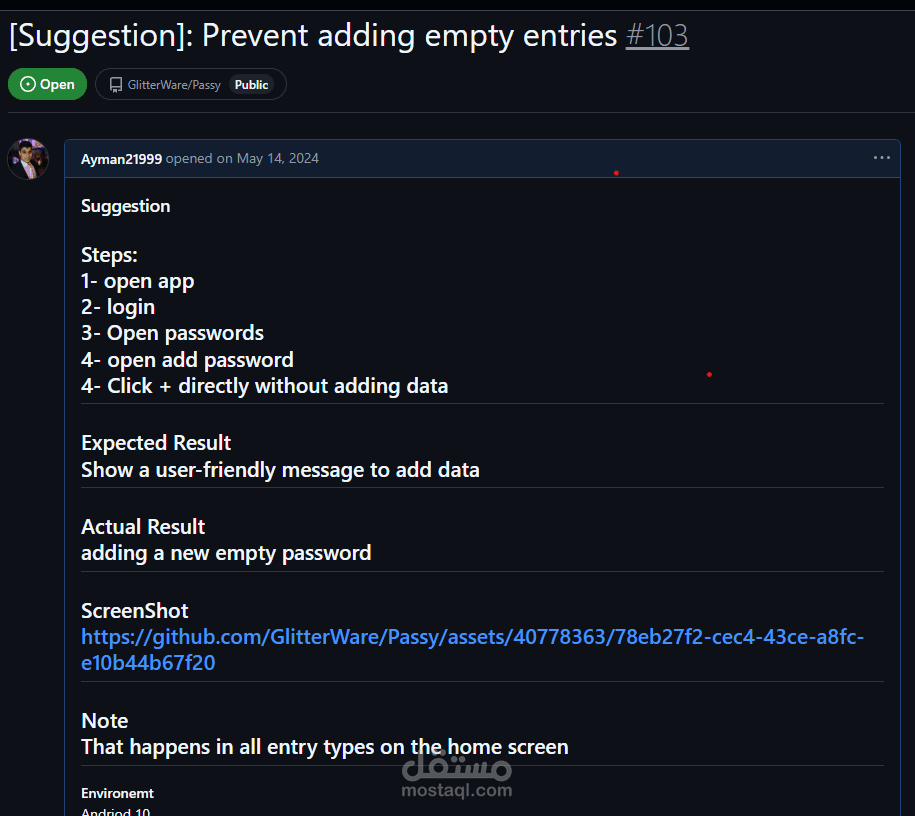Open the Ayman21999 username link

(x=121, y=159)
